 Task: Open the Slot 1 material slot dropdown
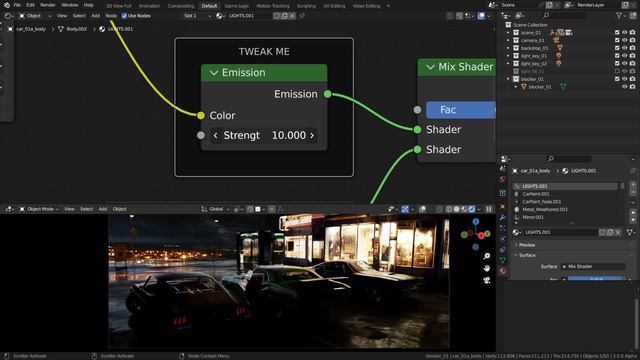(198, 16)
